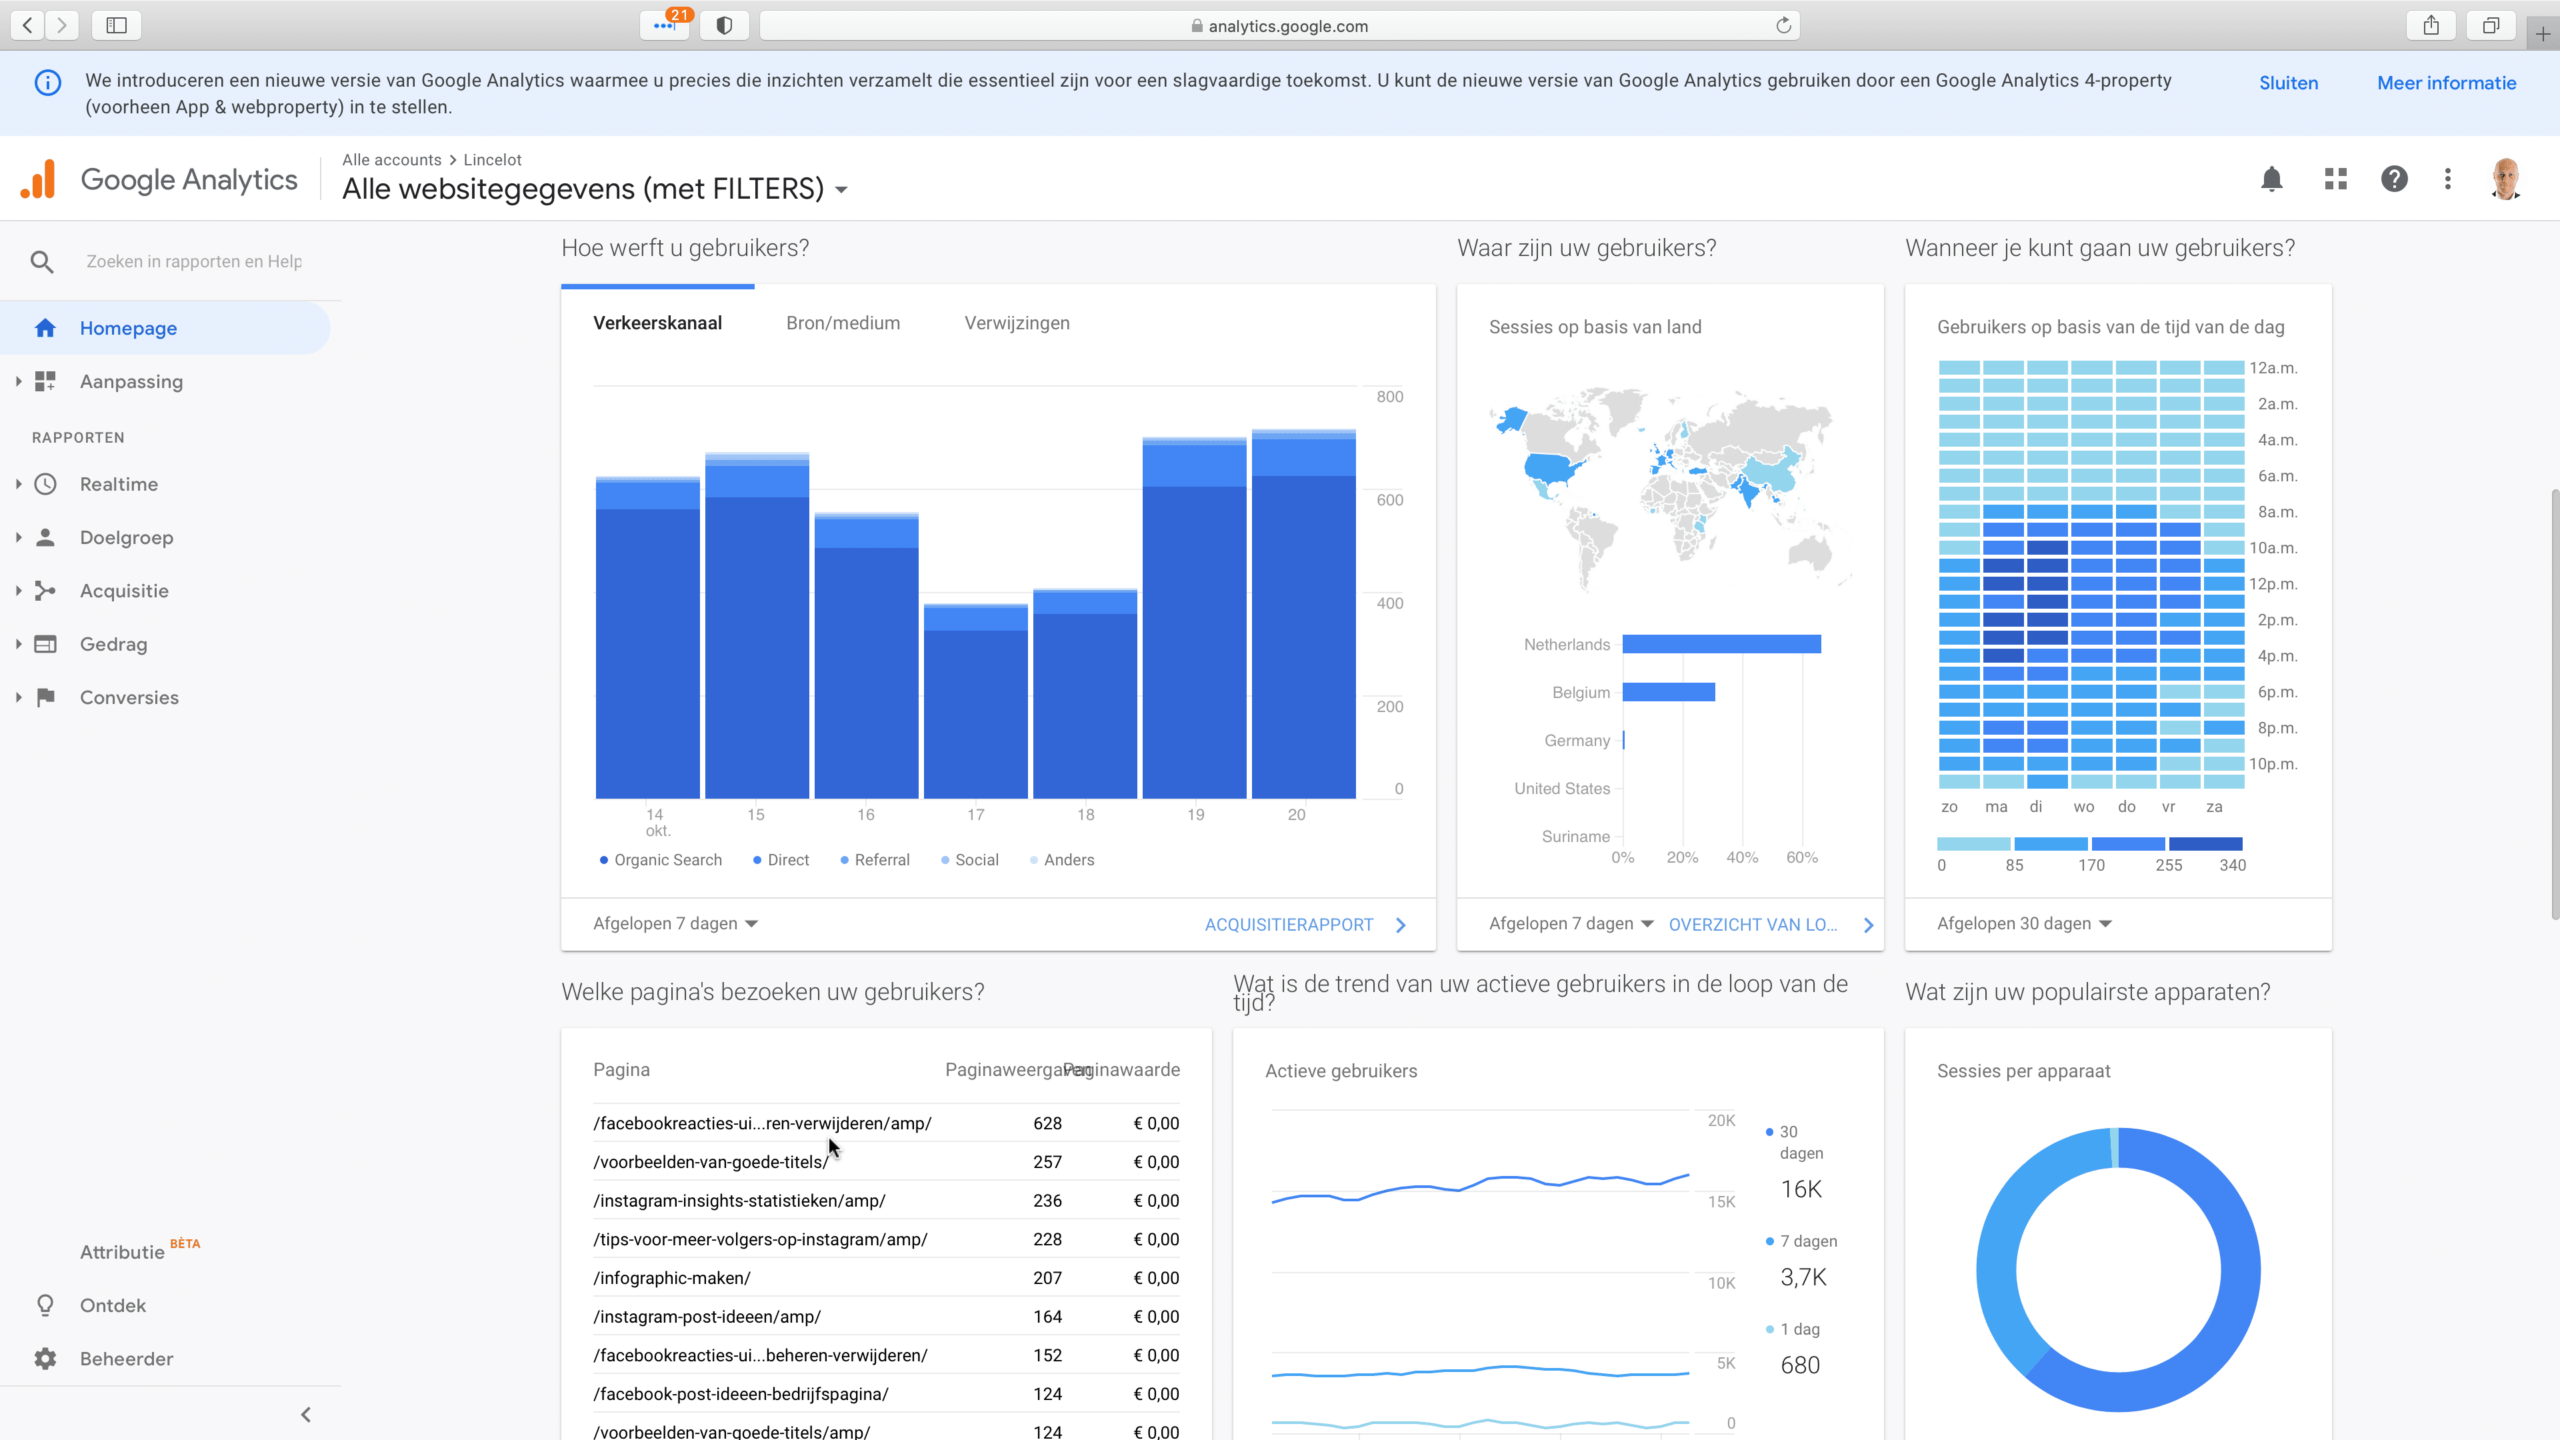Image resolution: width=2560 pixels, height=1440 pixels.
Task: Click the Lincelot breadcrumb
Action: click(x=492, y=159)
